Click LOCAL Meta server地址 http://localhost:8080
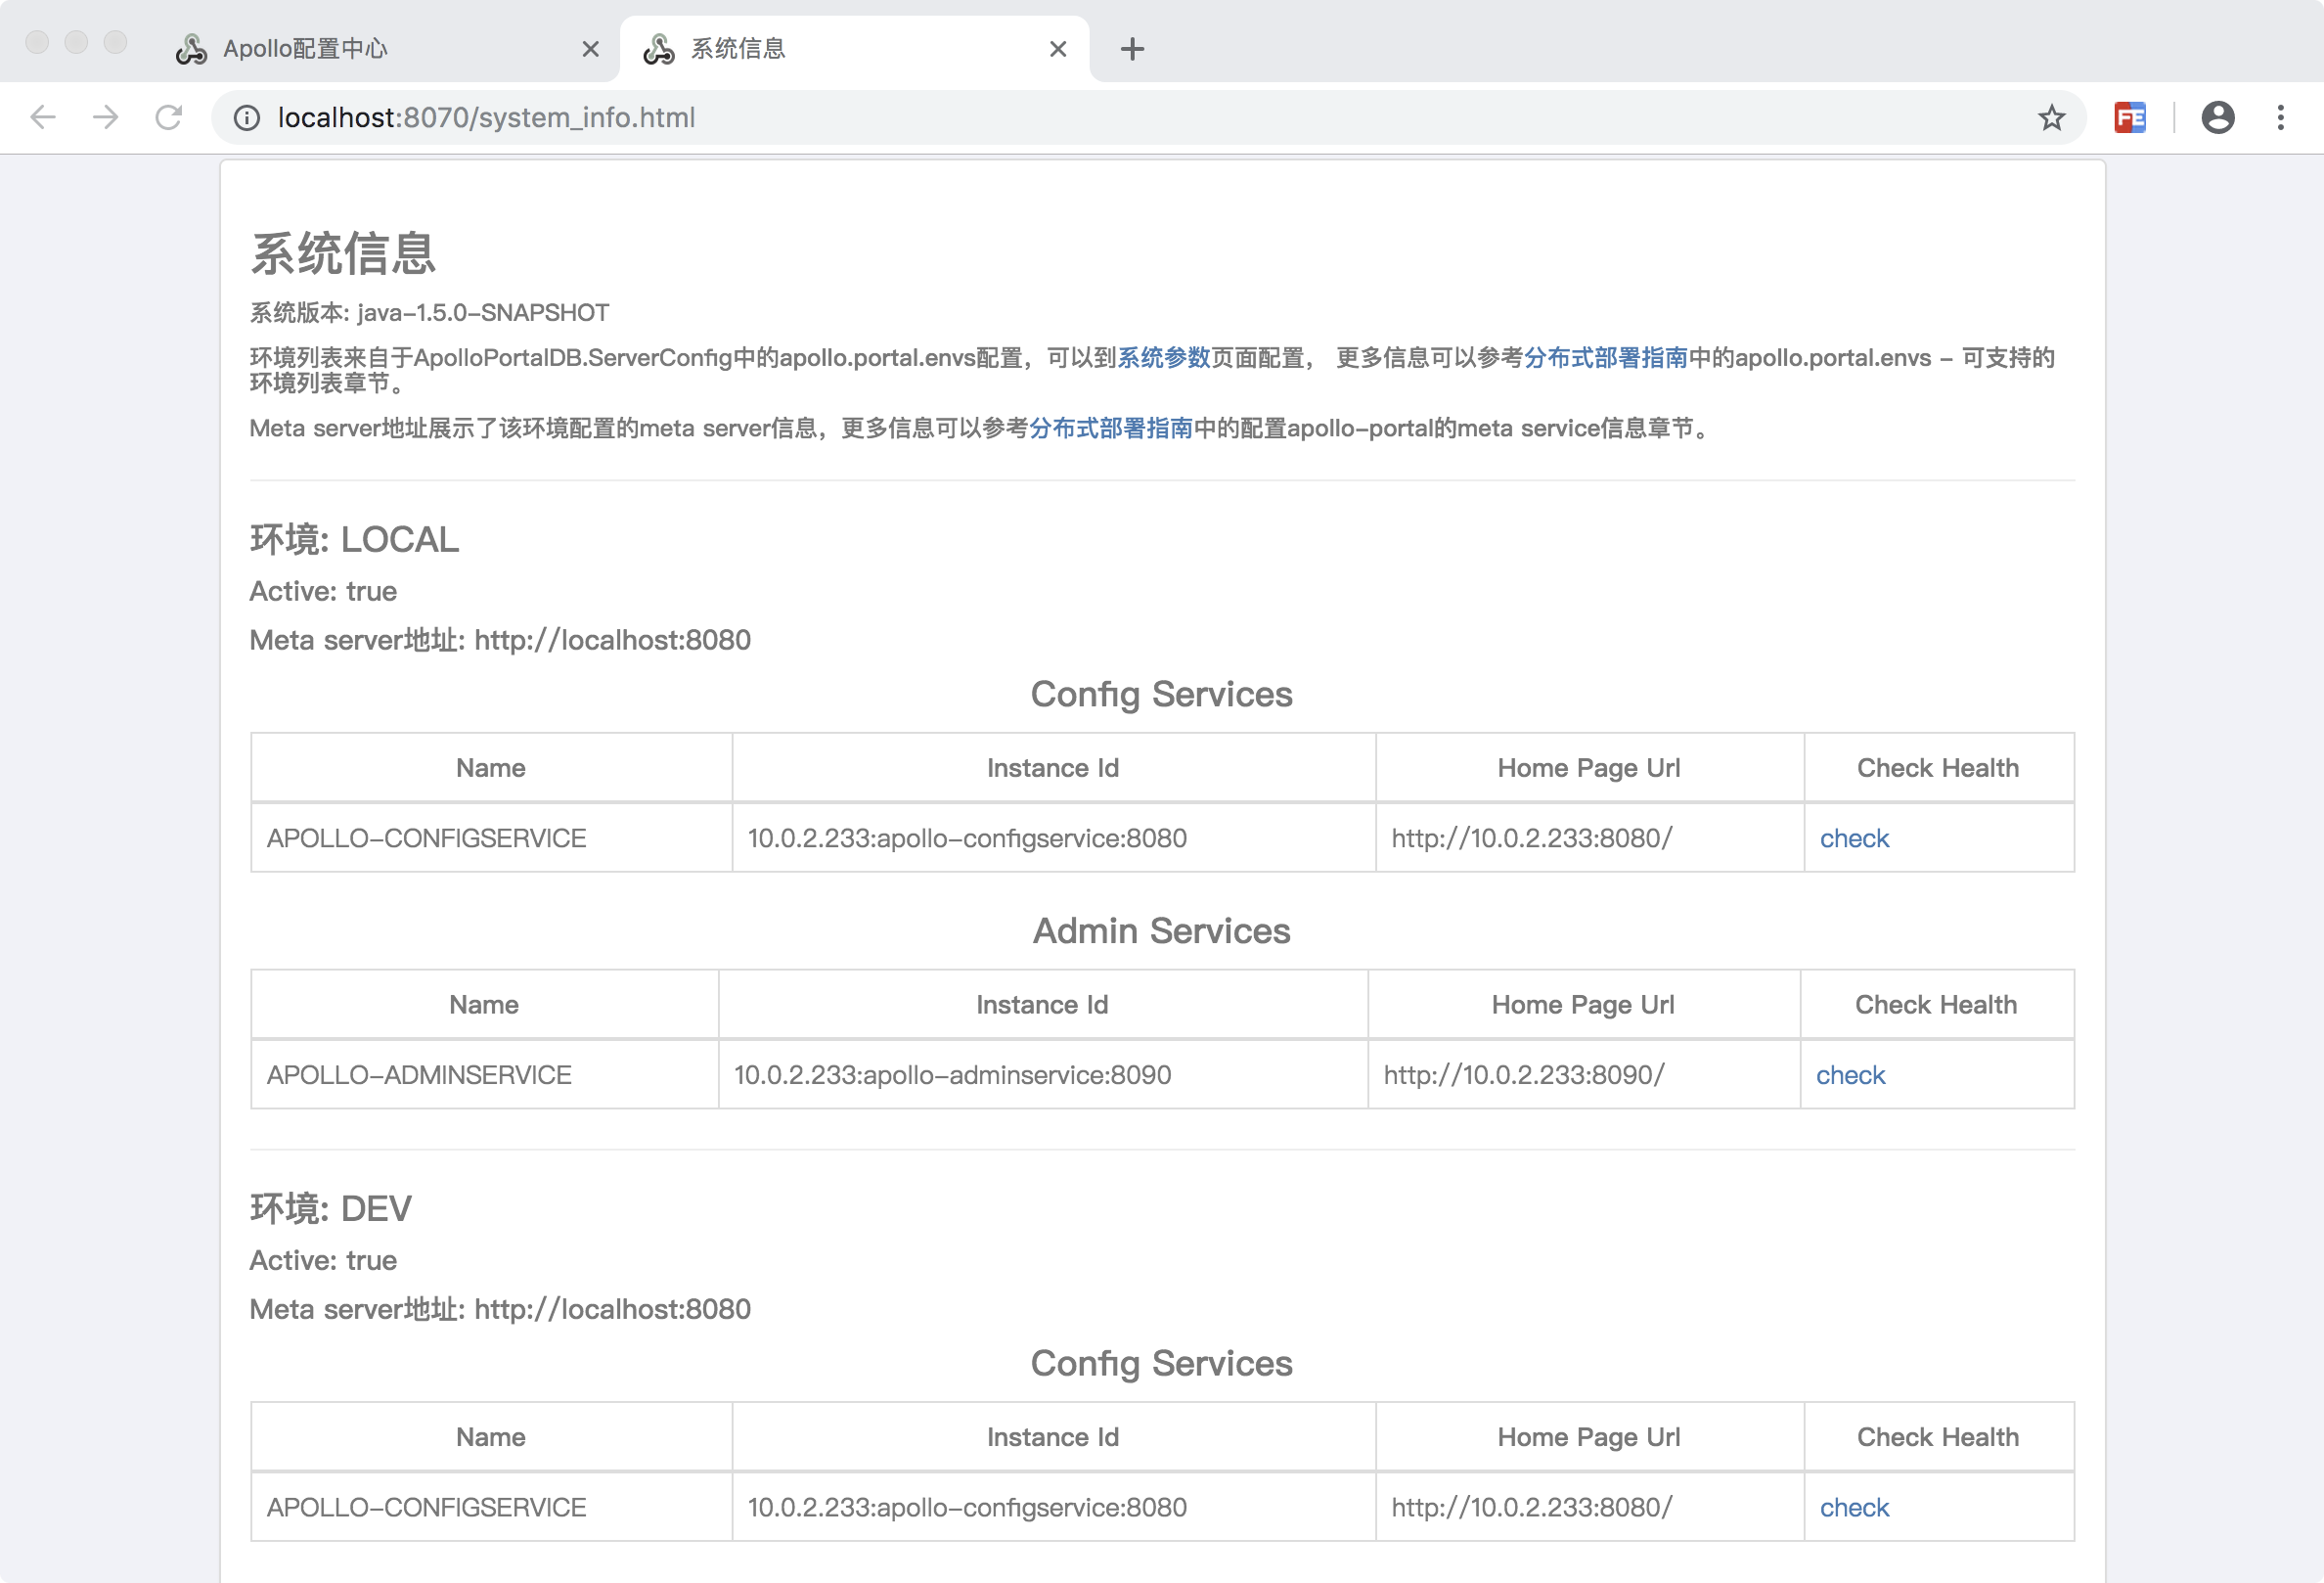 click(500, 640)
